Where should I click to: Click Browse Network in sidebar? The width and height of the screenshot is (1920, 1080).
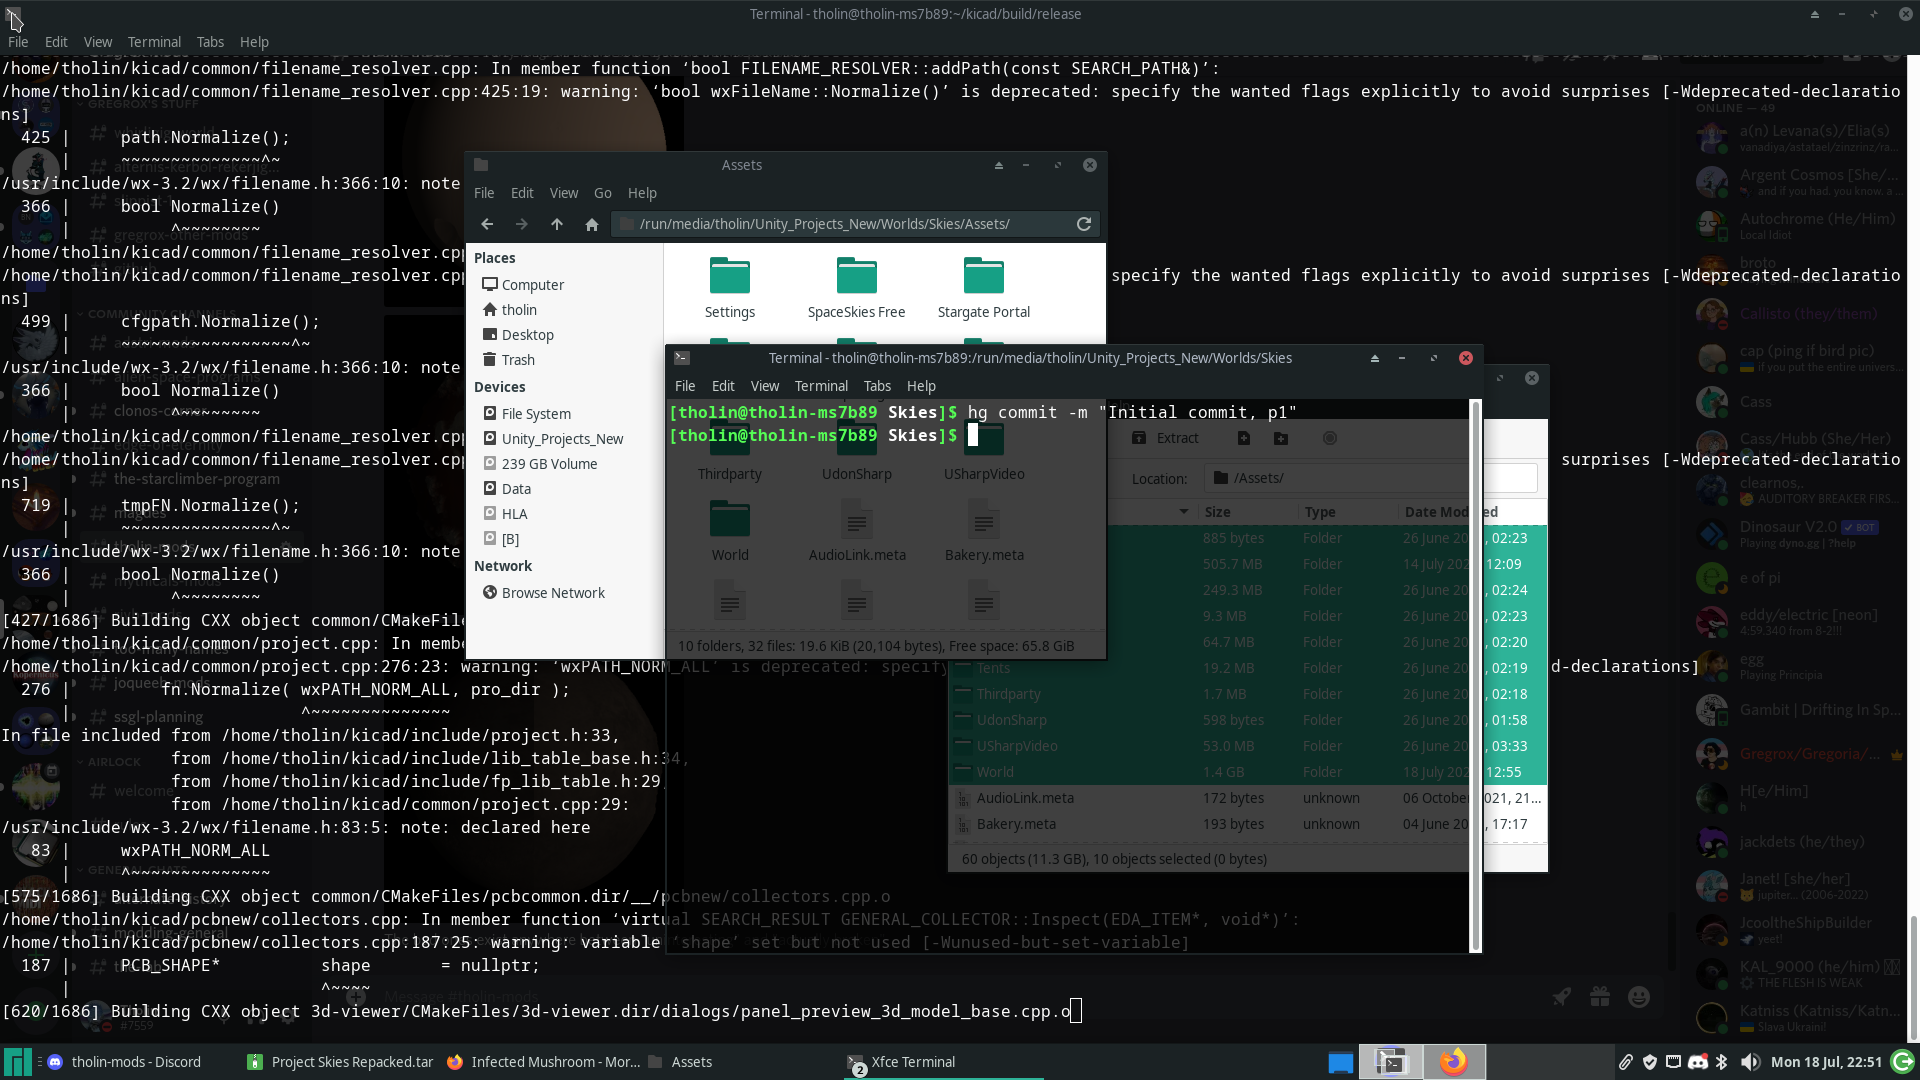552,593
